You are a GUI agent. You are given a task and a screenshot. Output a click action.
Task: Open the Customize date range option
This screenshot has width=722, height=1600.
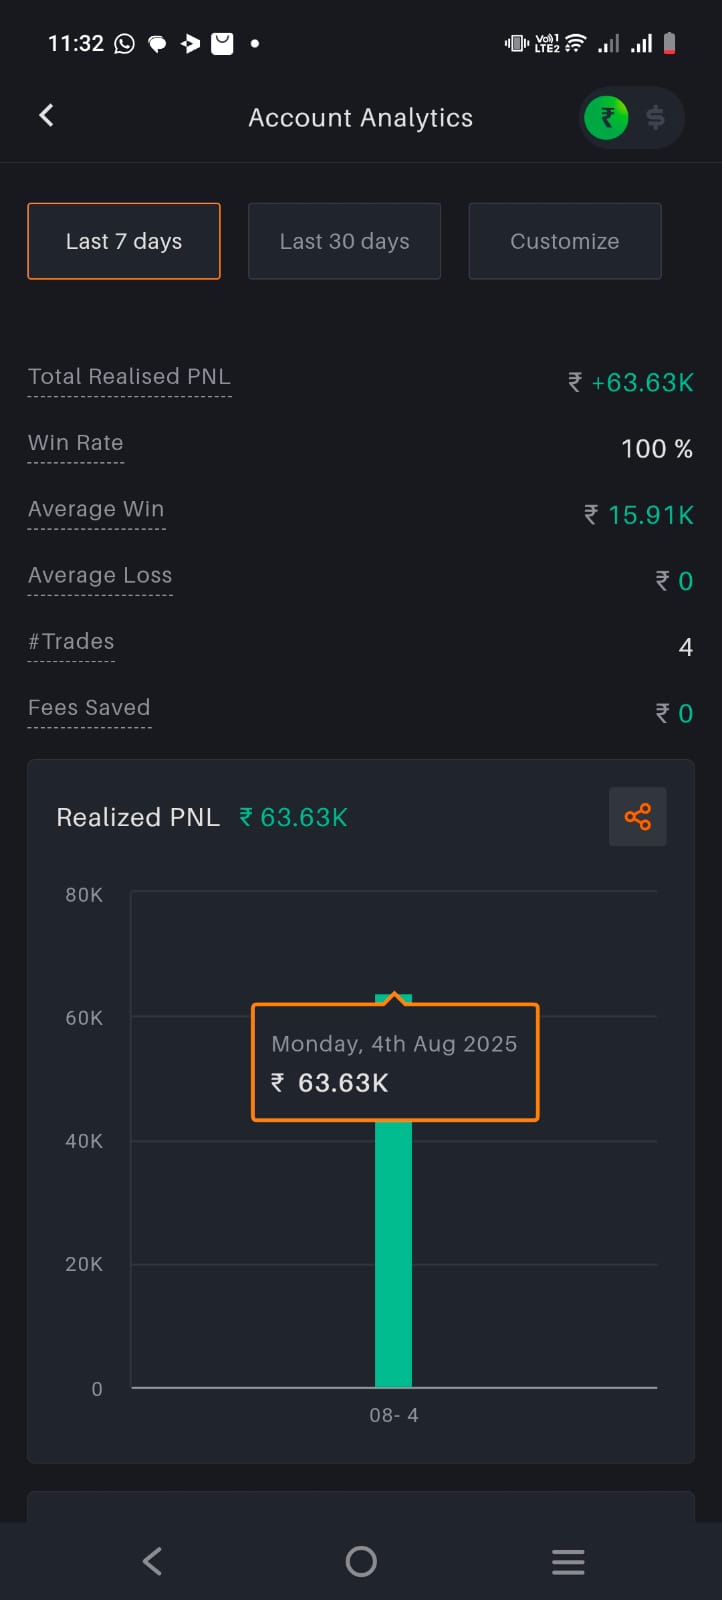coord(565,241)
